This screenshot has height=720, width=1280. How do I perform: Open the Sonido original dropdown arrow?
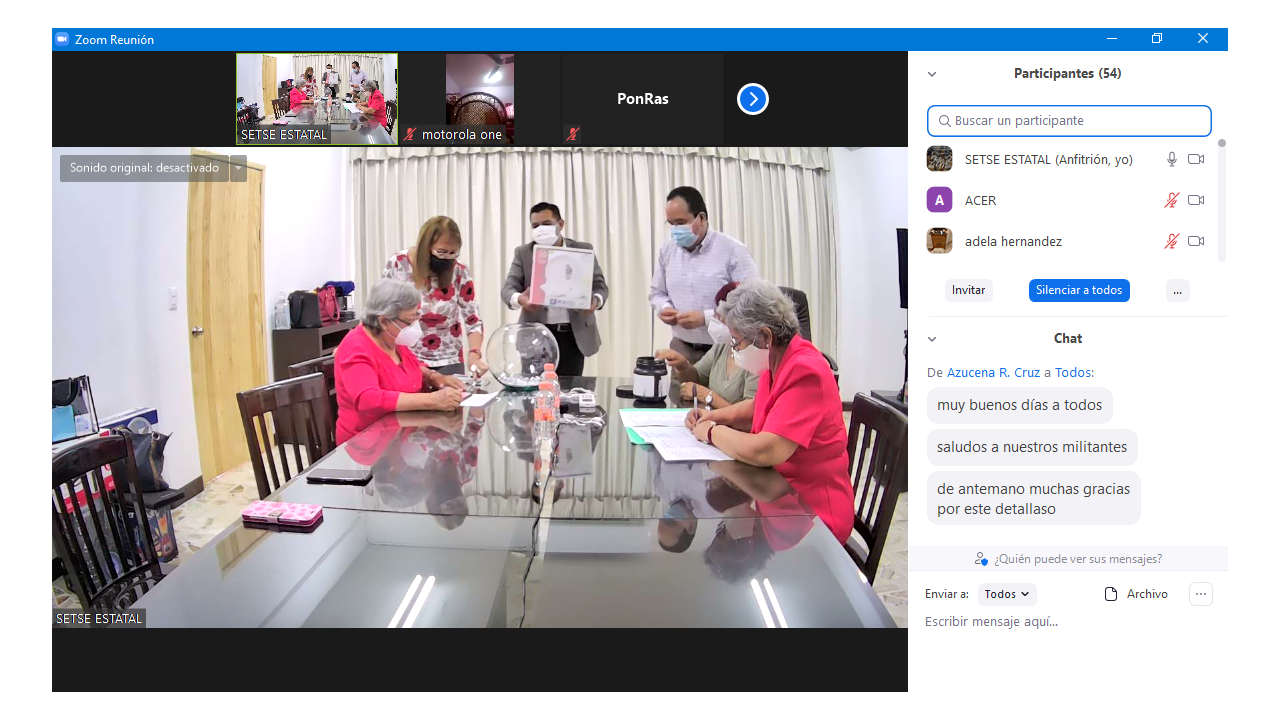(x=238, y=168)
